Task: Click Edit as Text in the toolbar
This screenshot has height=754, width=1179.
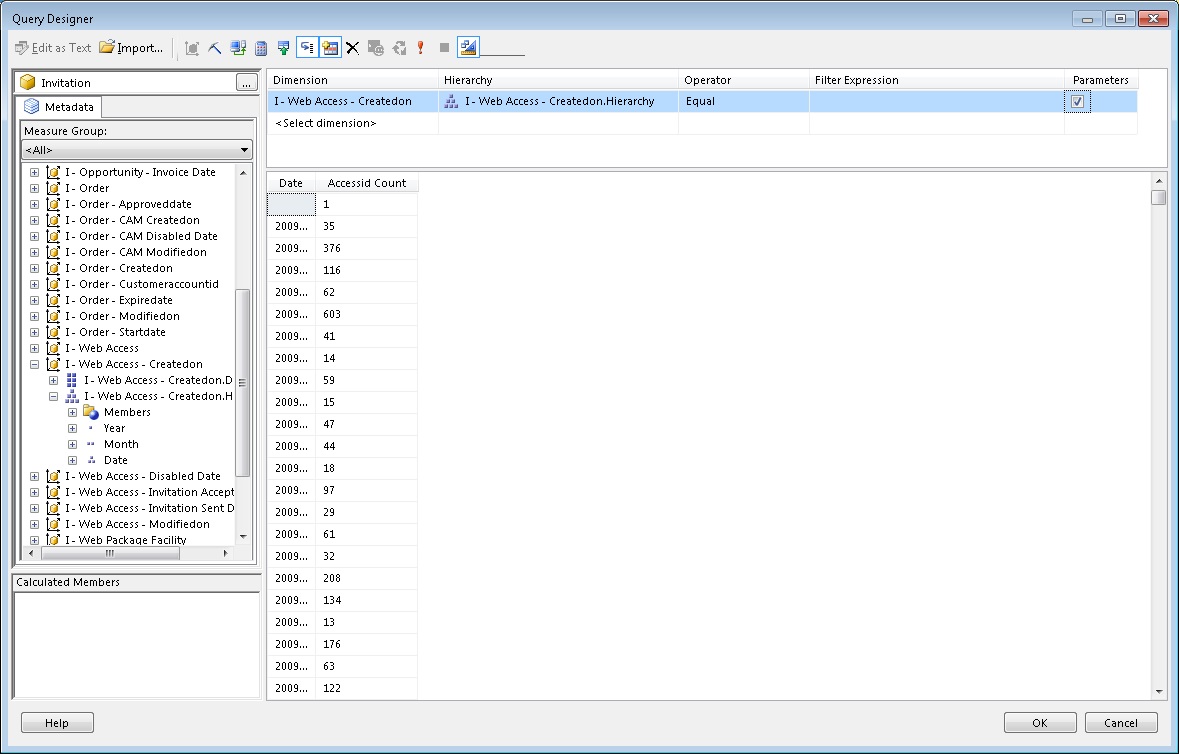Action: [x=54, y=47]
